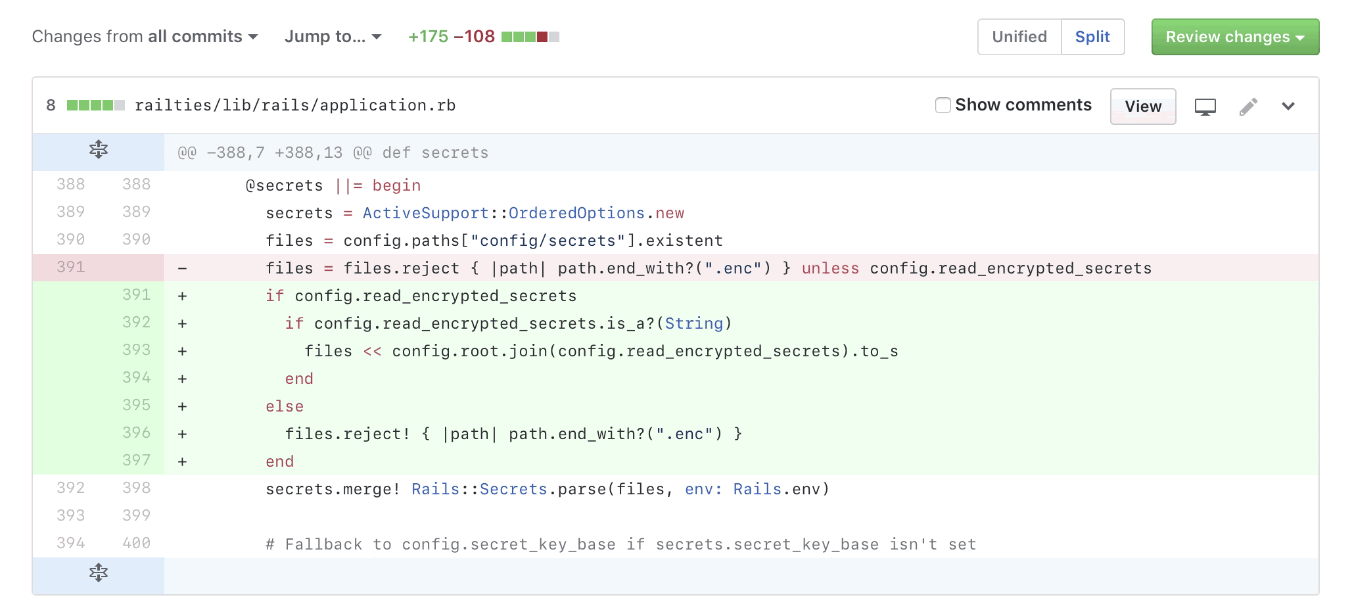Click the display rich diff monitor icon
This screenshot has width=1354, height=610.
tap(1205, 107)
